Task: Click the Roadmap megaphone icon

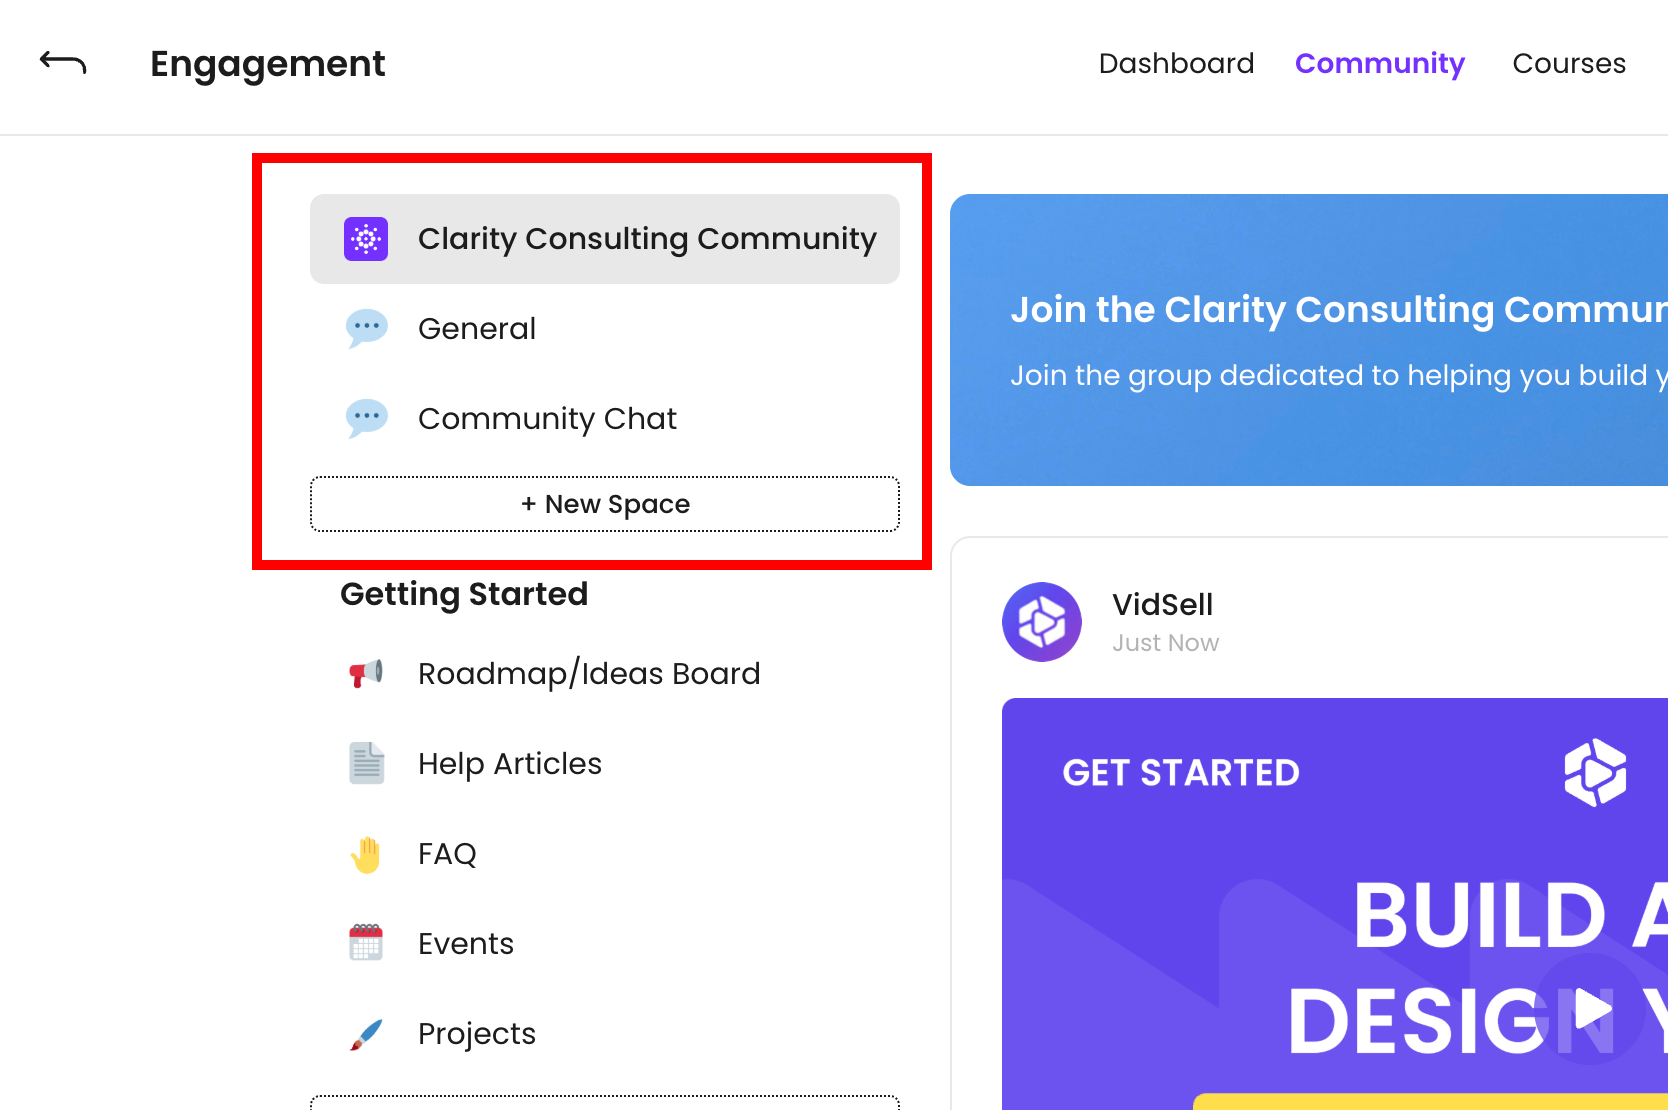Action: click(366, 673)
